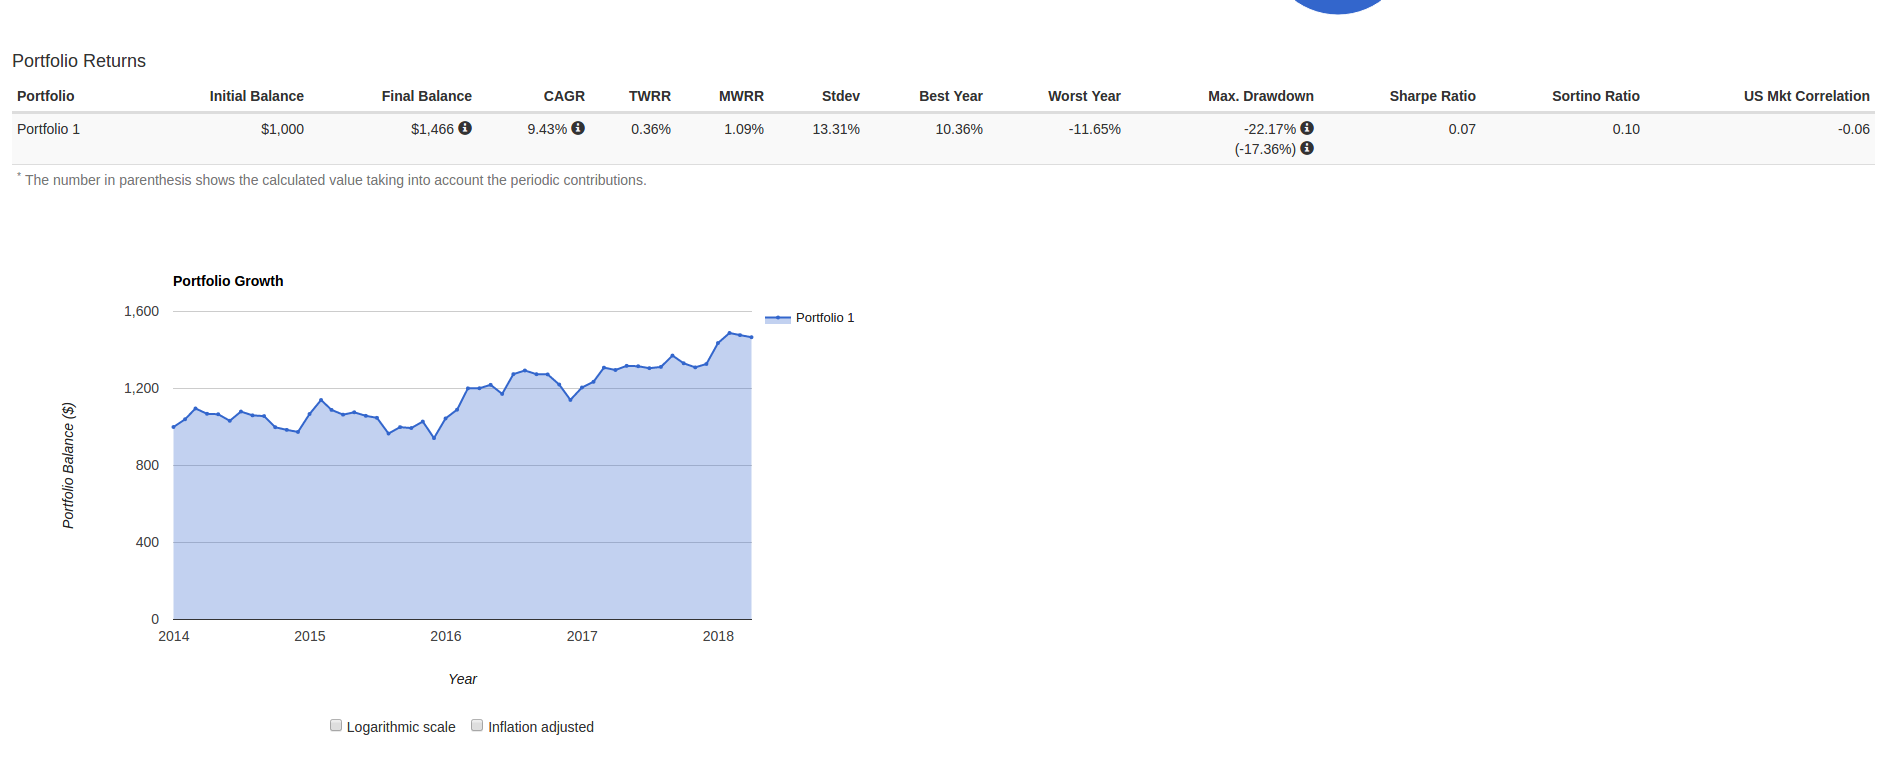Toggle the Inflation adjusted checkbox
Viewport: 1878px width, 768px height.
point(477,725)
